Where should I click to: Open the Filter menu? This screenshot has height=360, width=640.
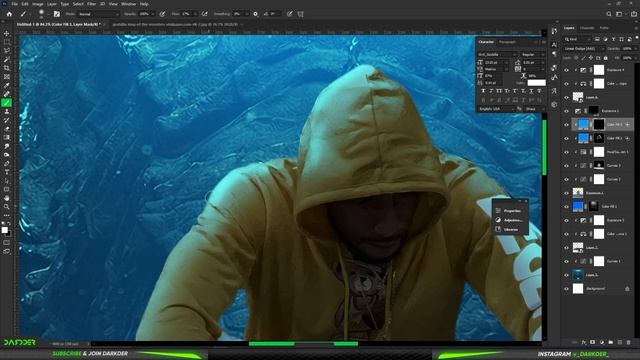pos(91,4)
